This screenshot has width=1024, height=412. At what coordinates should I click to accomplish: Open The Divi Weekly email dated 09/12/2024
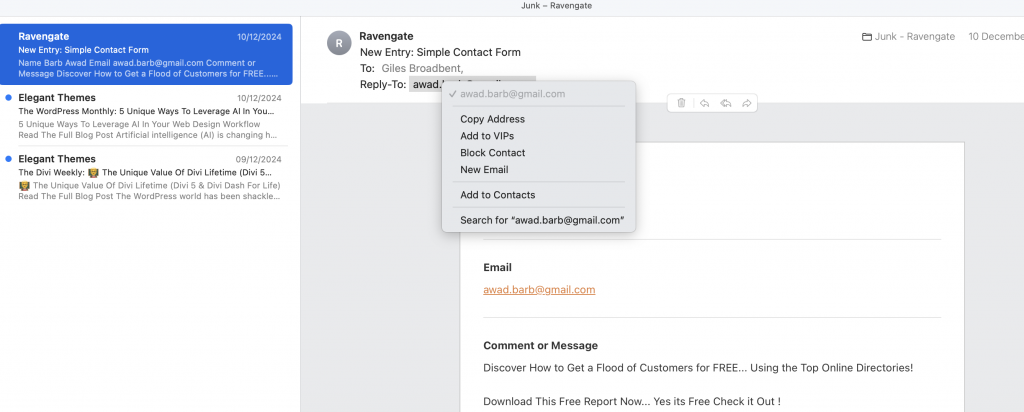click(150, 178)
